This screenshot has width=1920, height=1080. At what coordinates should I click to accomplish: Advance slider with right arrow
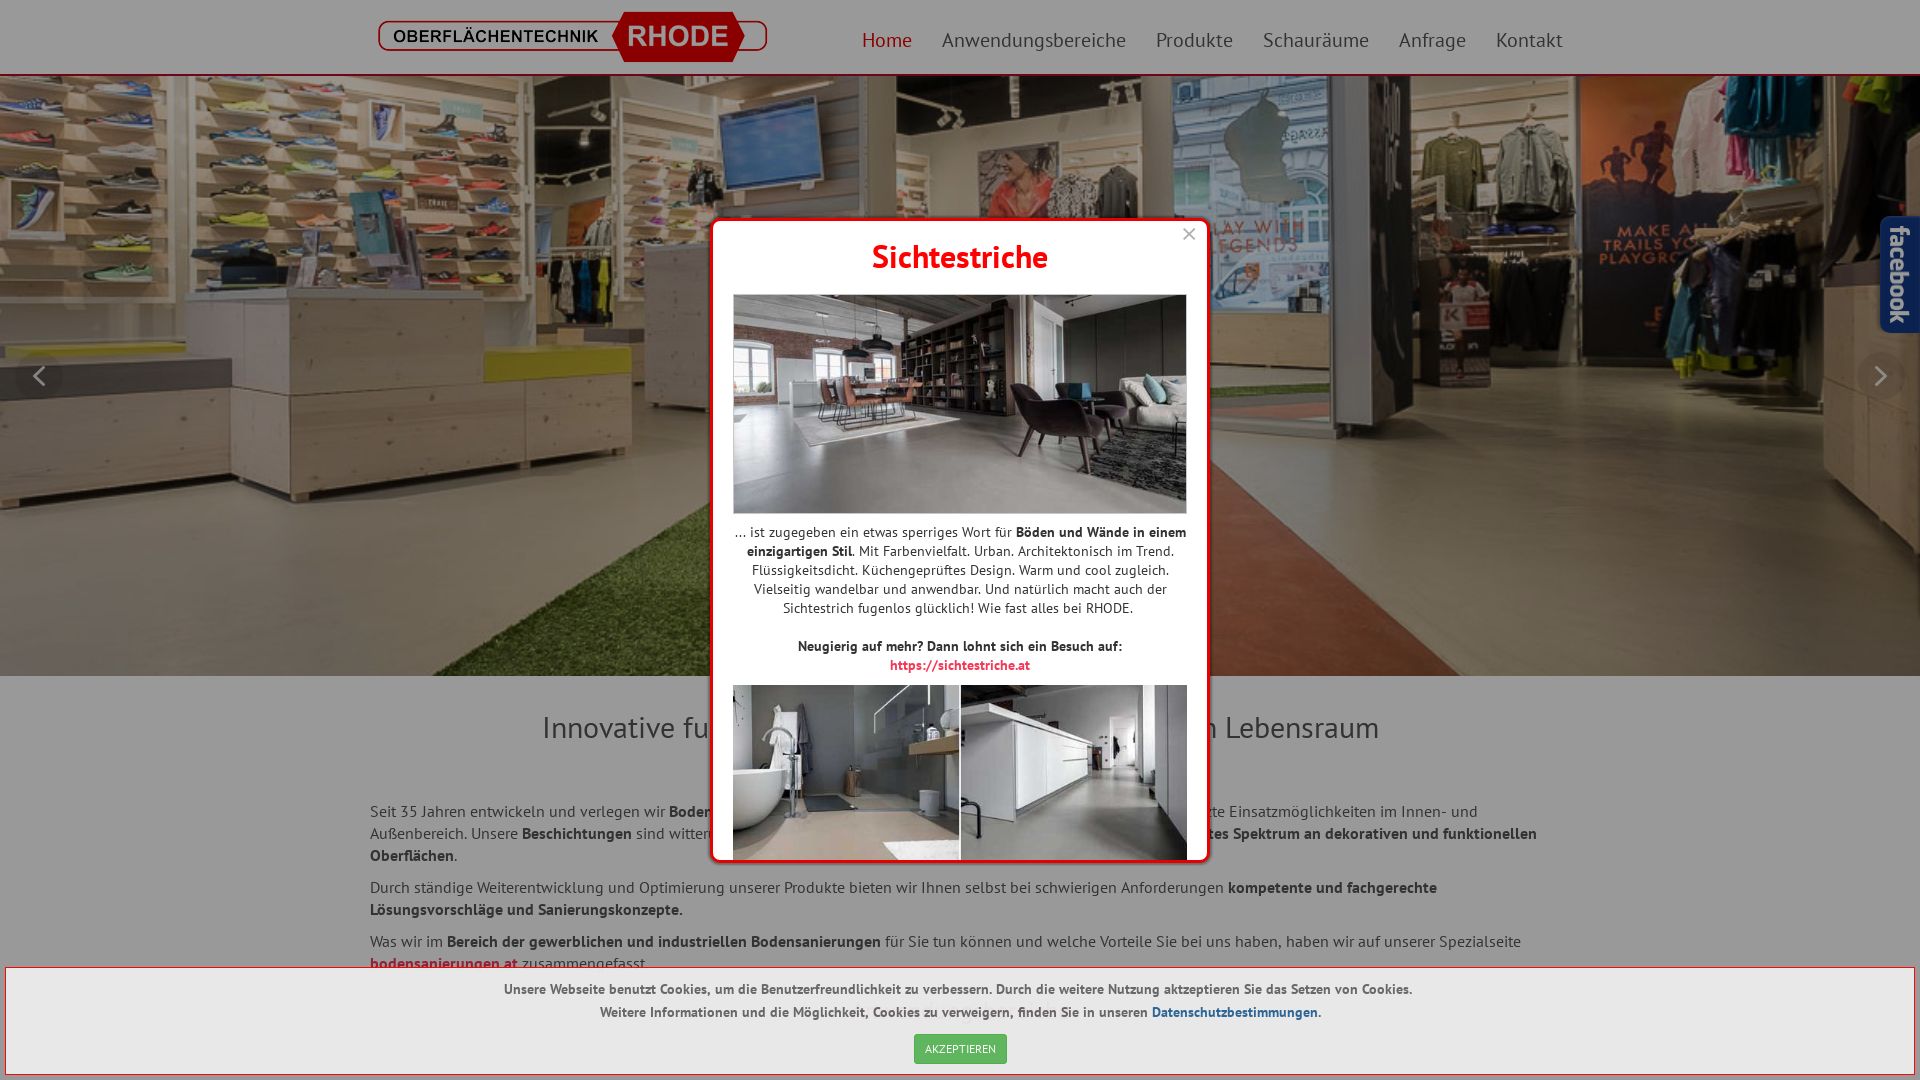tap(1880, 376)
